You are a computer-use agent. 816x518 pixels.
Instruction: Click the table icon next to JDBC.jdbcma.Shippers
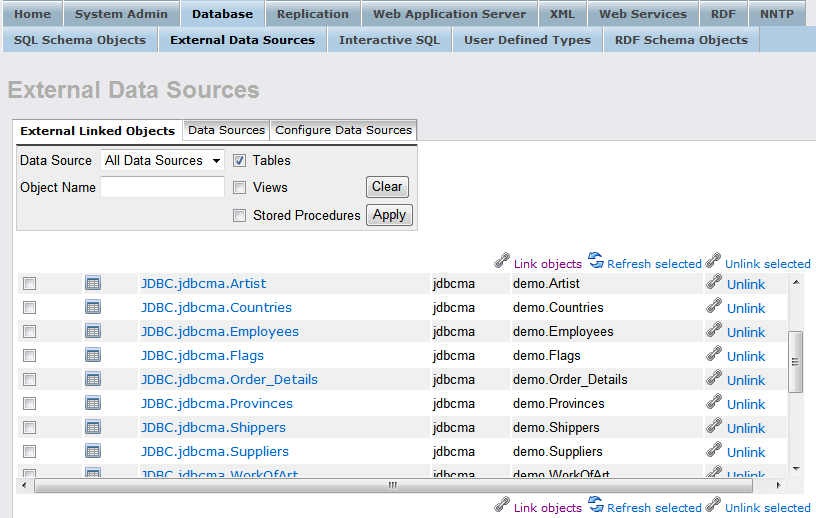pyautogui.click(x=93, y=427)
